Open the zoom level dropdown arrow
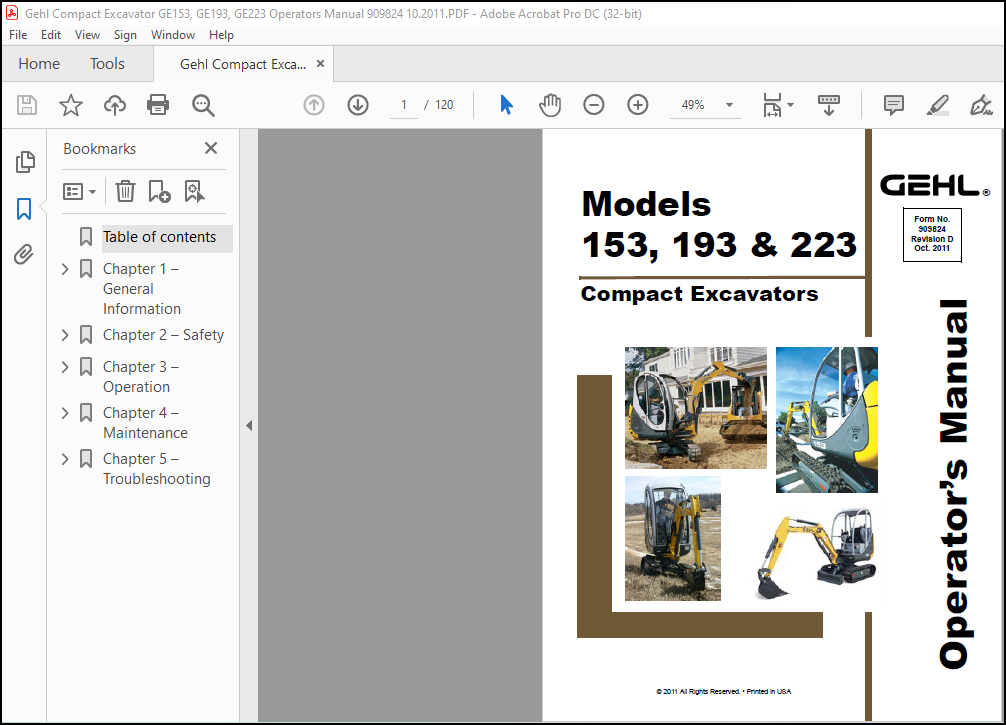 pos(729,105)
